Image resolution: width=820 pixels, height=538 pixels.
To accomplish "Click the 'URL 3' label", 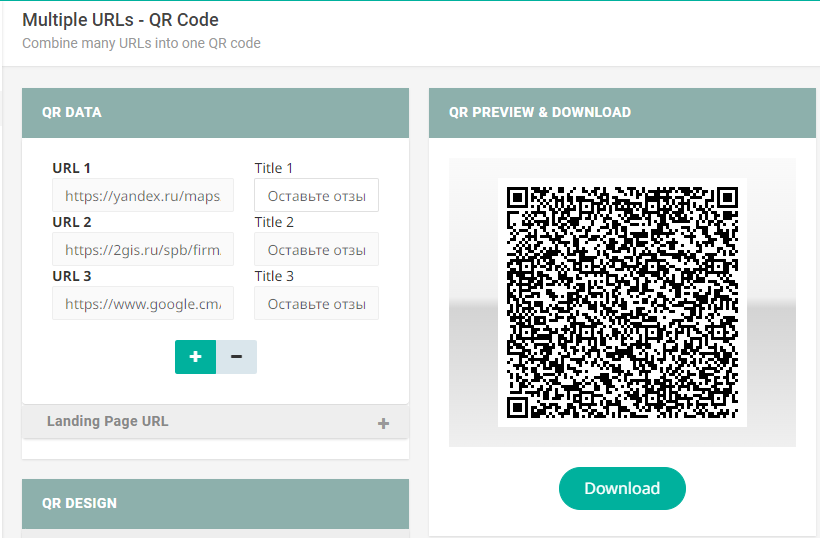I will pos(72,276).
